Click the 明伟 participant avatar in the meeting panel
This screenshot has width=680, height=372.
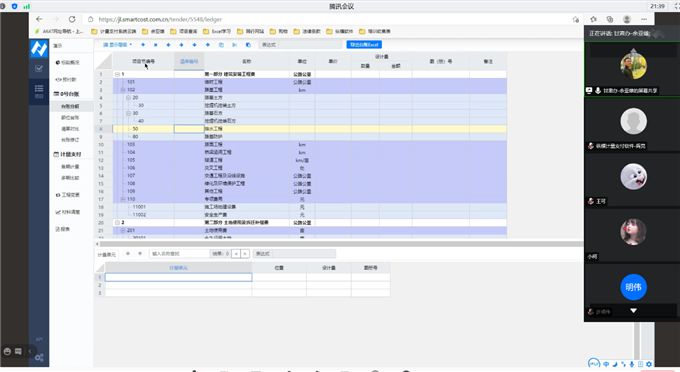[633, 287]
